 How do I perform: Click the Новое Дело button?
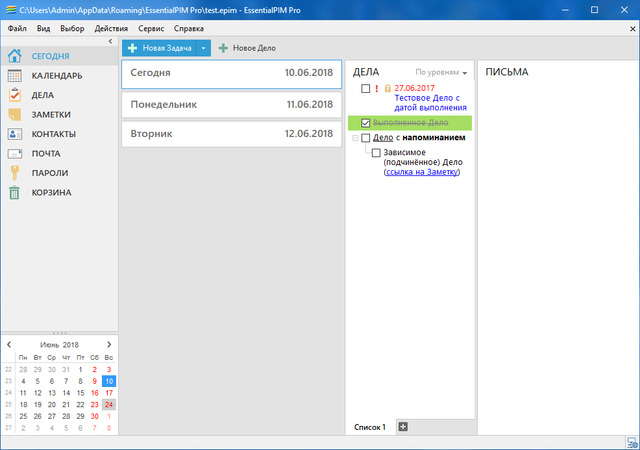coord(246,48)
